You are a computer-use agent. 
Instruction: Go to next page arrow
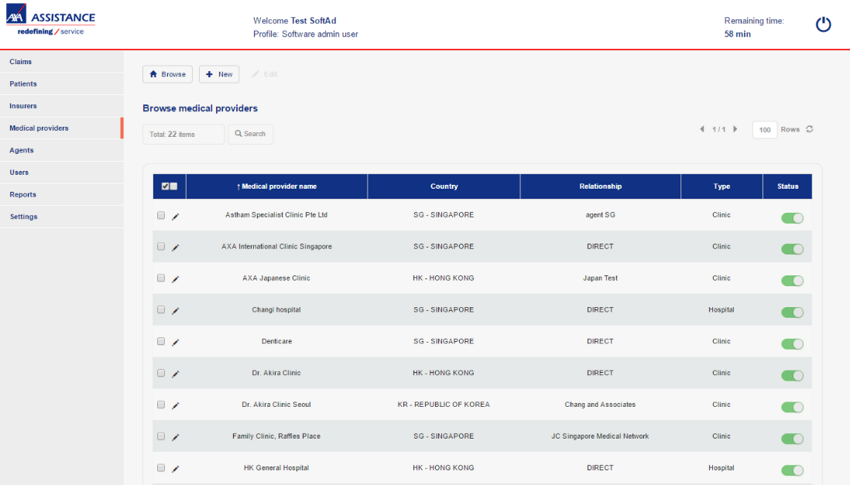pos(735,129)
